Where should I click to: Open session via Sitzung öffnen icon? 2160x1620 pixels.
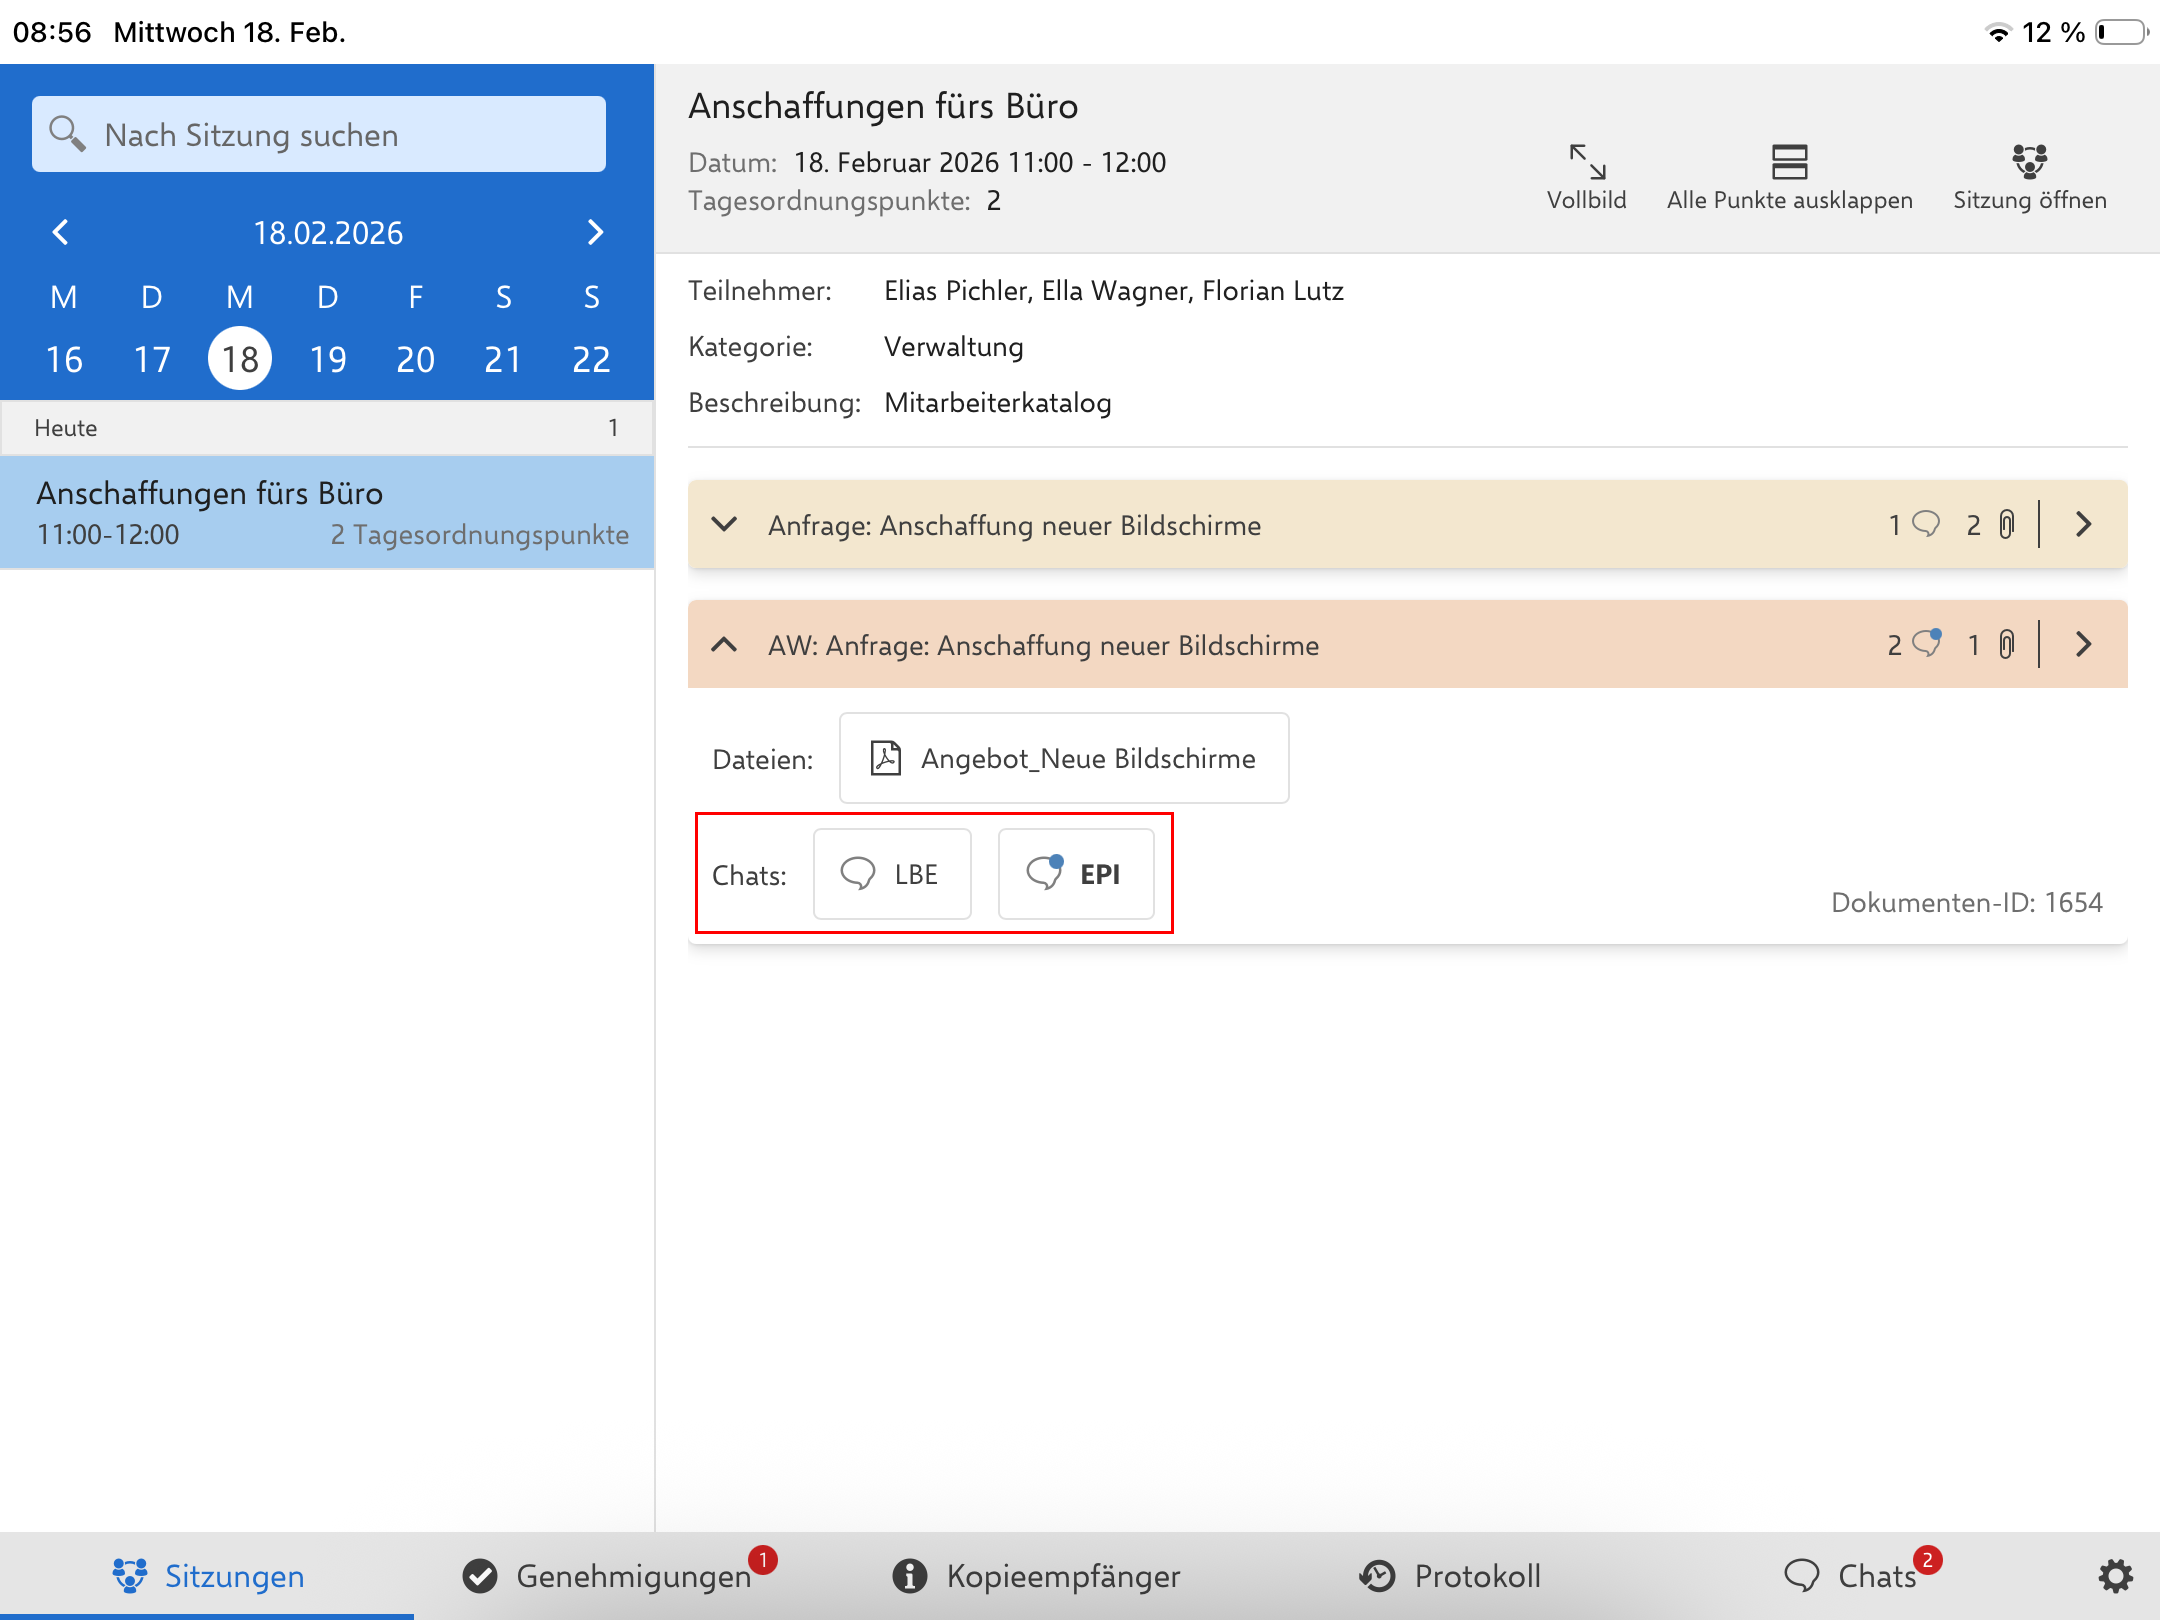click(x=2029, y=162)
